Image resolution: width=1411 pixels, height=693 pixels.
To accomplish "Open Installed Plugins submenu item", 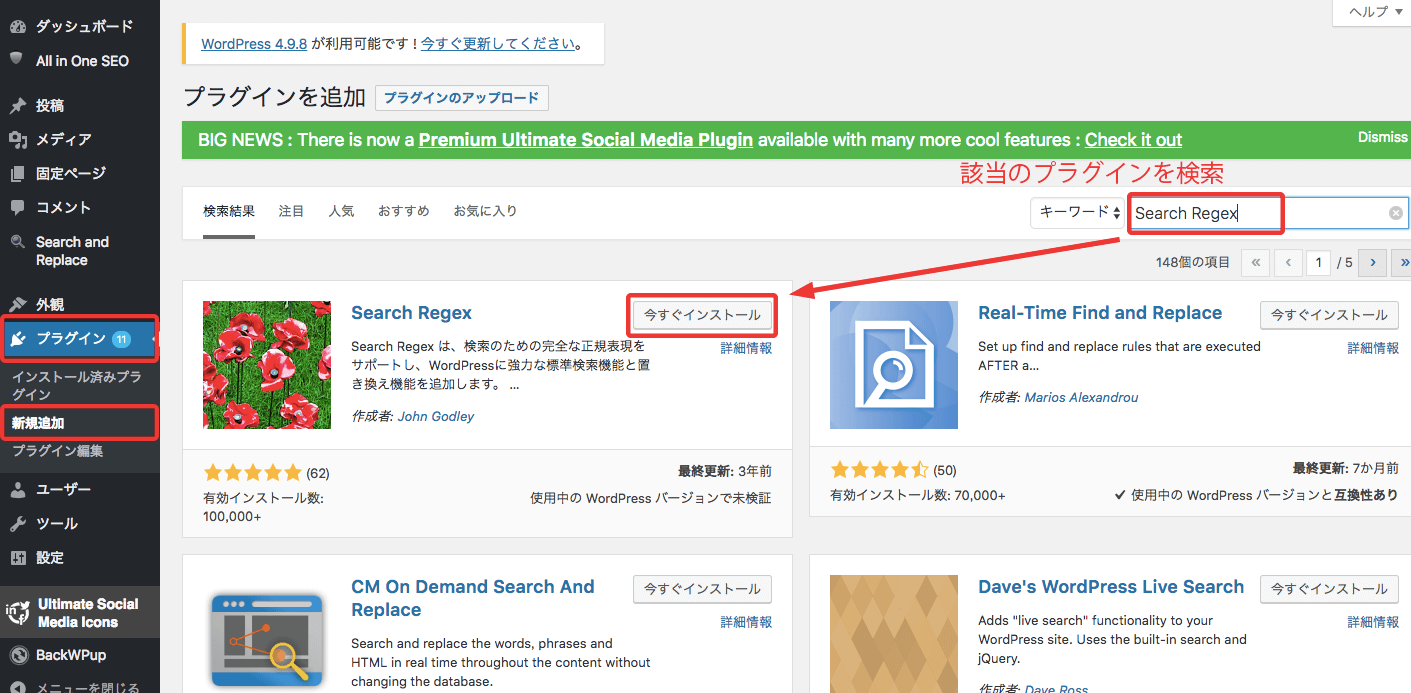I will [x=76, y=385].
